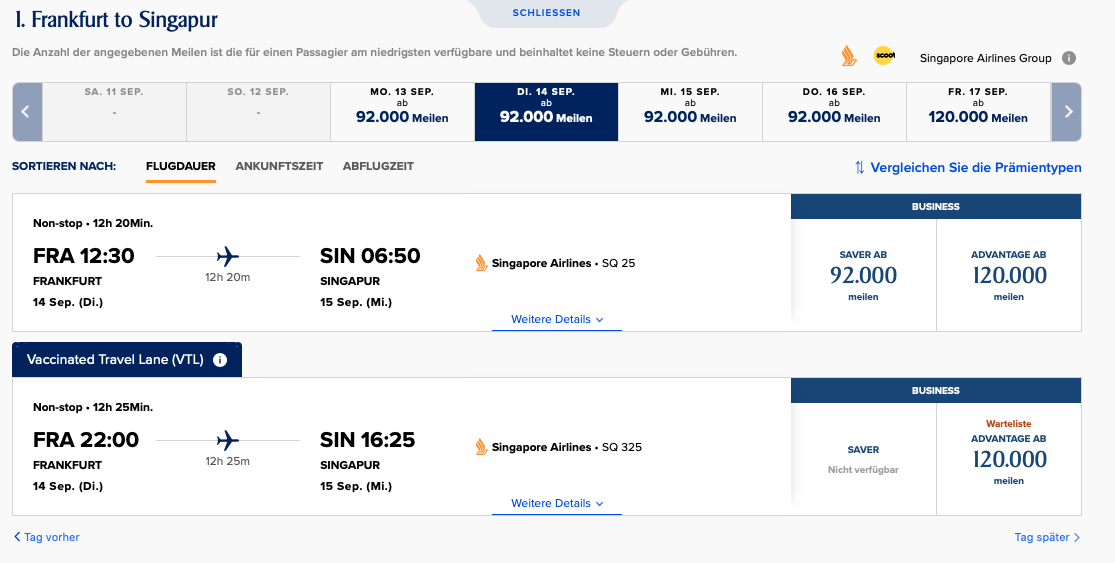
Task: Choose Saver 92.000 miles for SQ 25
Action: click(863, 275)
